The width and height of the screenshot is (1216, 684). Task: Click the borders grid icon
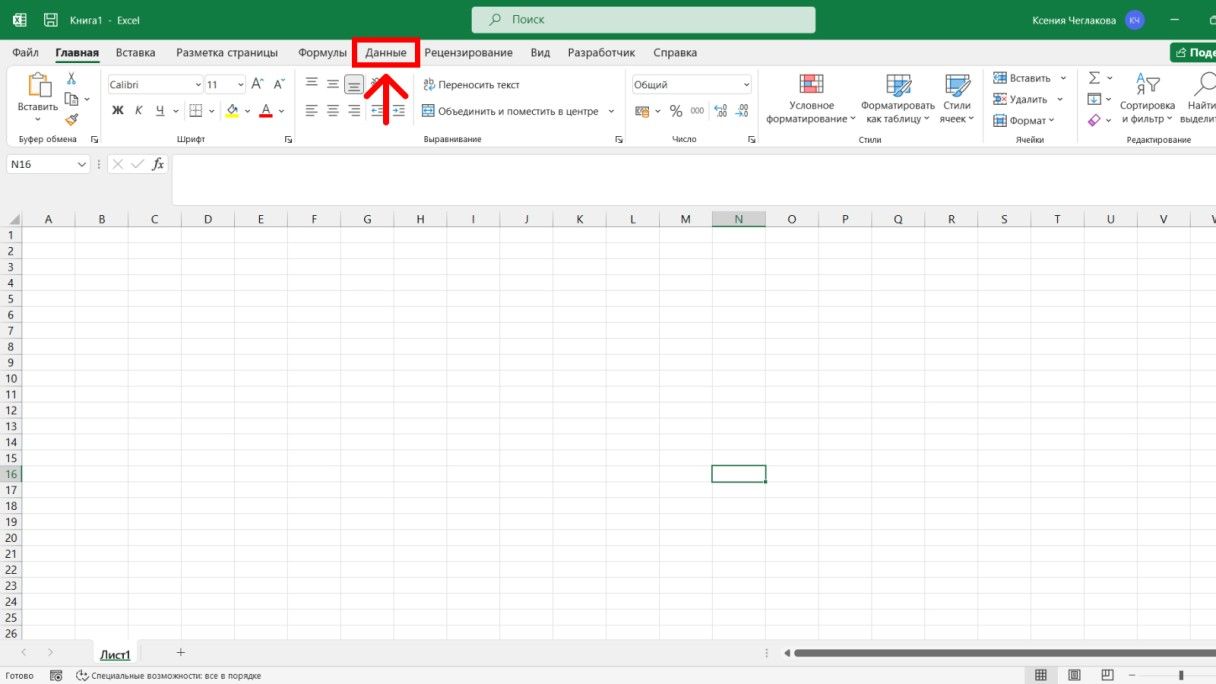point(196,111)
